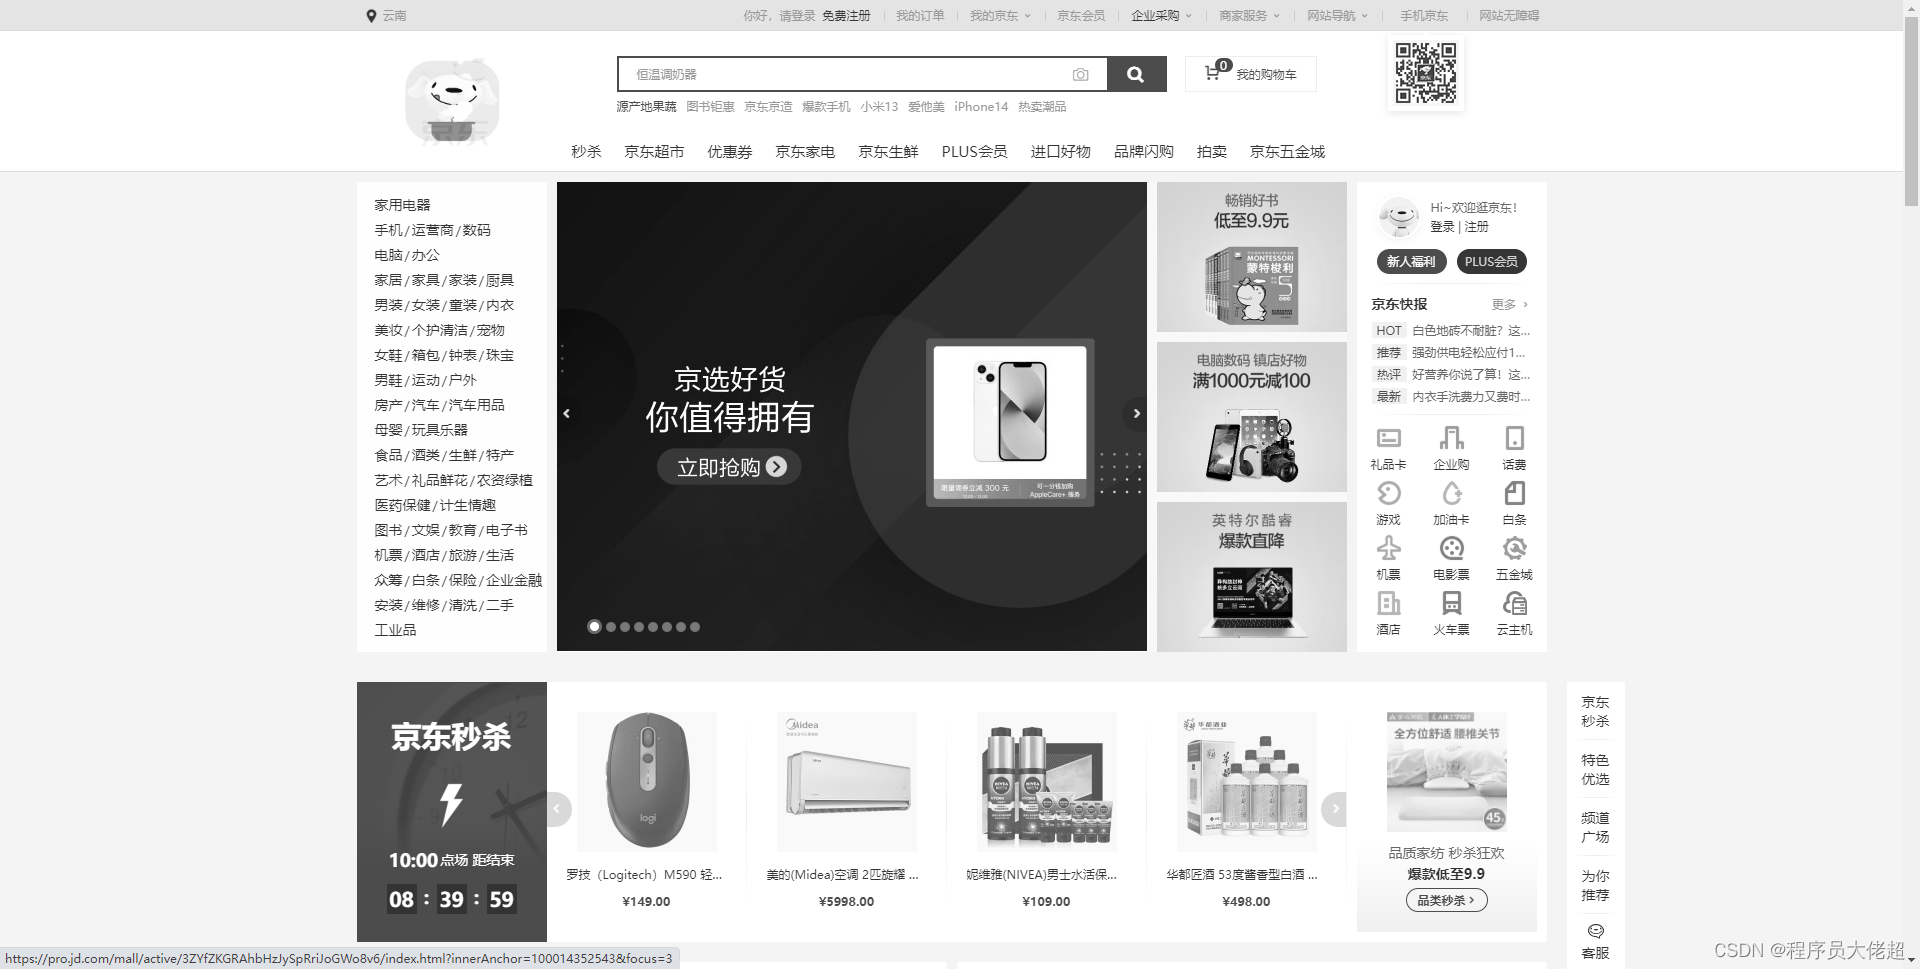Expand the 网站导航 dropdown
Screen dimensions: 1920x969
1337,16
